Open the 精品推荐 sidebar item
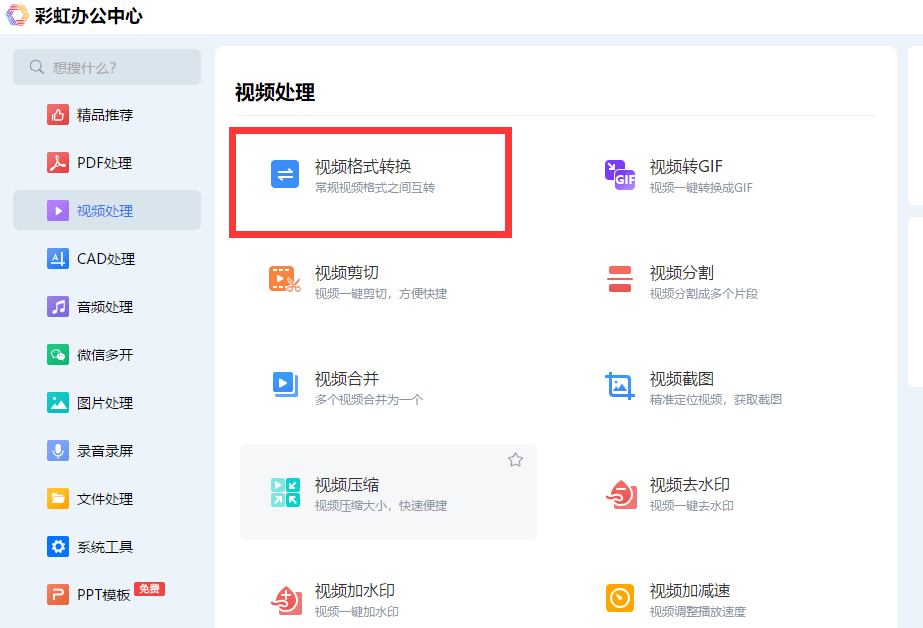923x628 pixels. pos(107,115)
